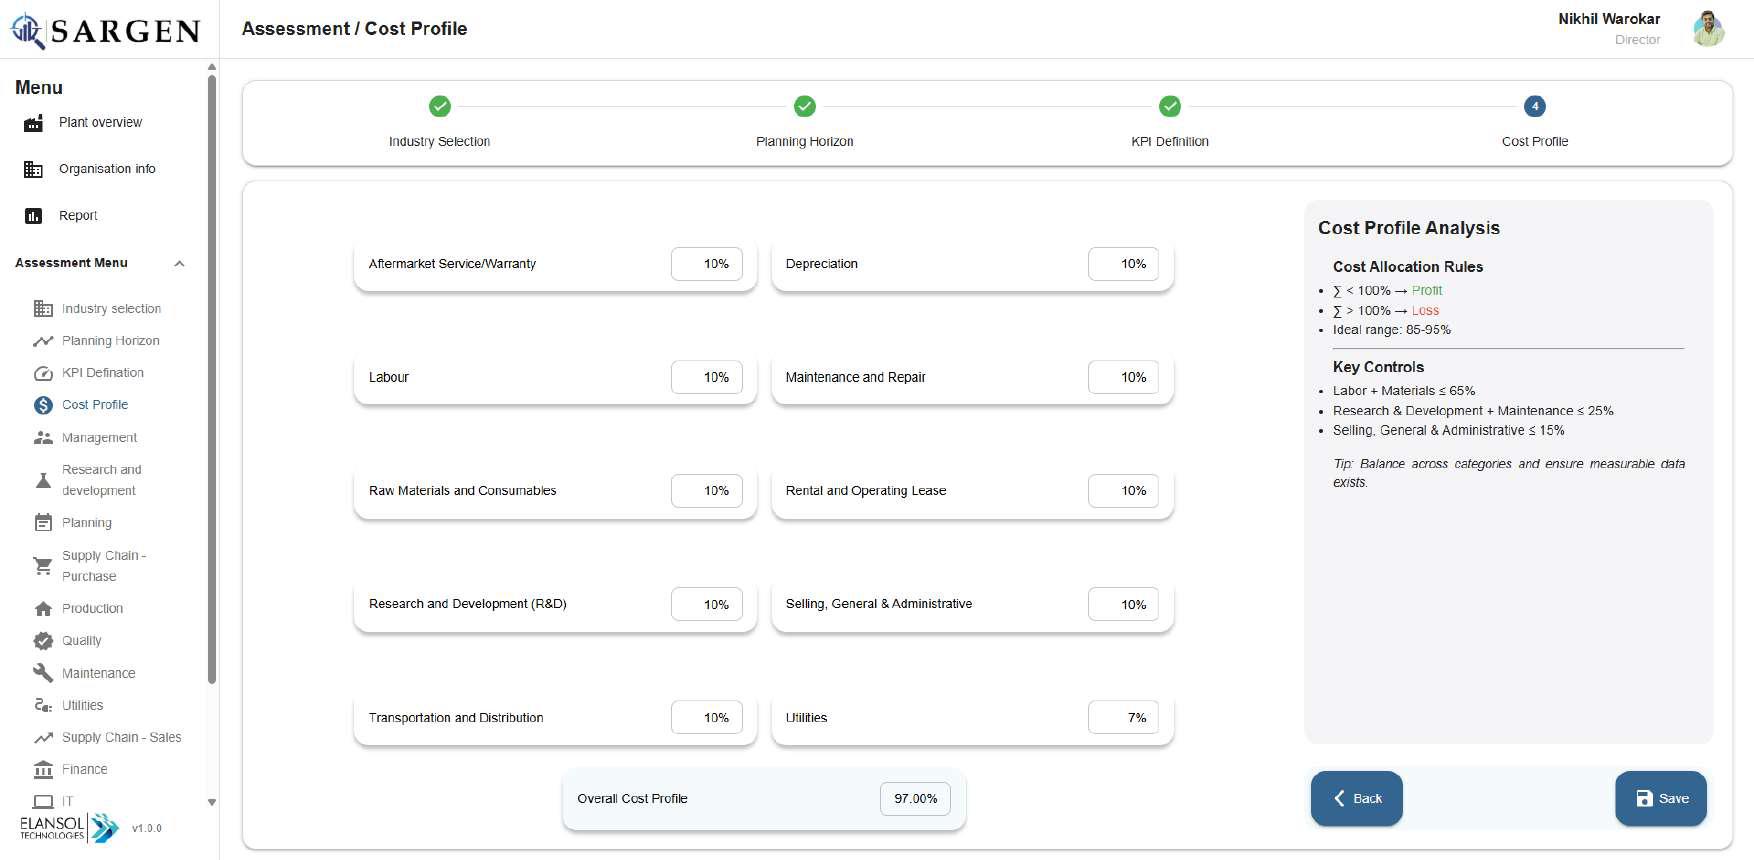Click the Finance bank icon

(x=43, y=770)
